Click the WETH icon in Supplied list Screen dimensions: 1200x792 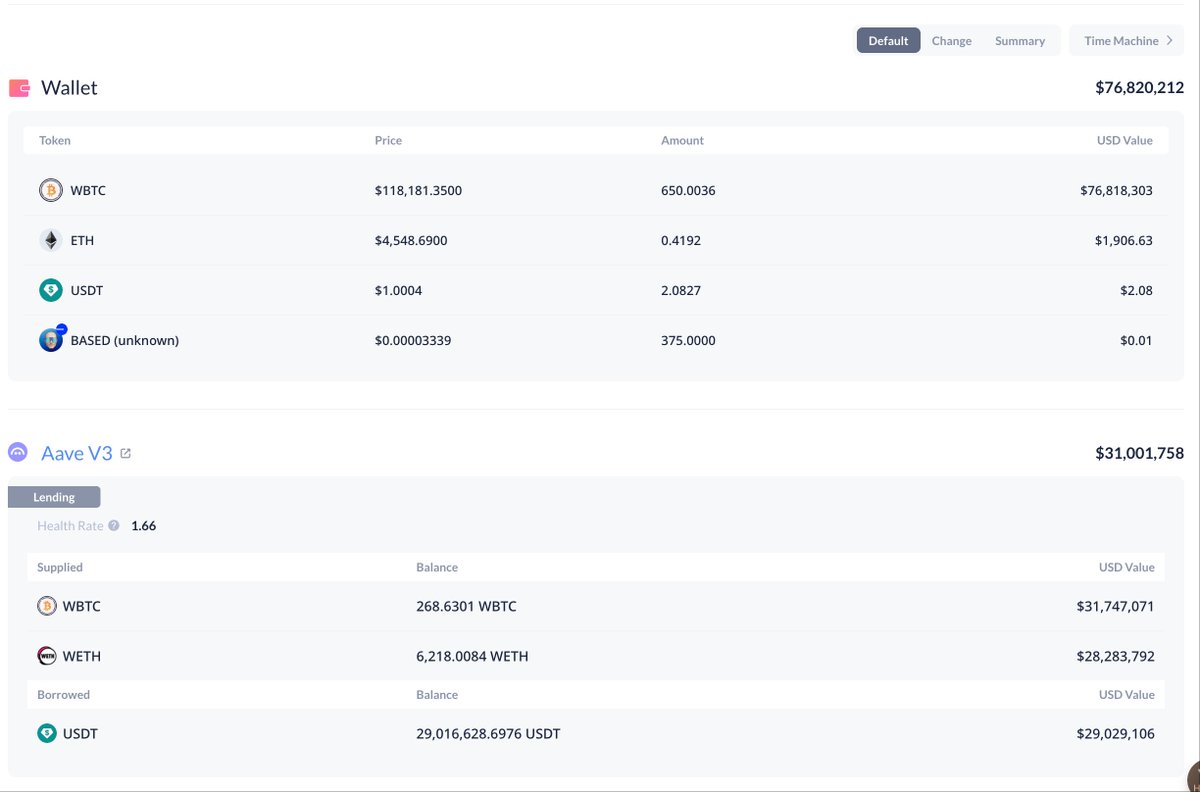(x=47, y=656)
